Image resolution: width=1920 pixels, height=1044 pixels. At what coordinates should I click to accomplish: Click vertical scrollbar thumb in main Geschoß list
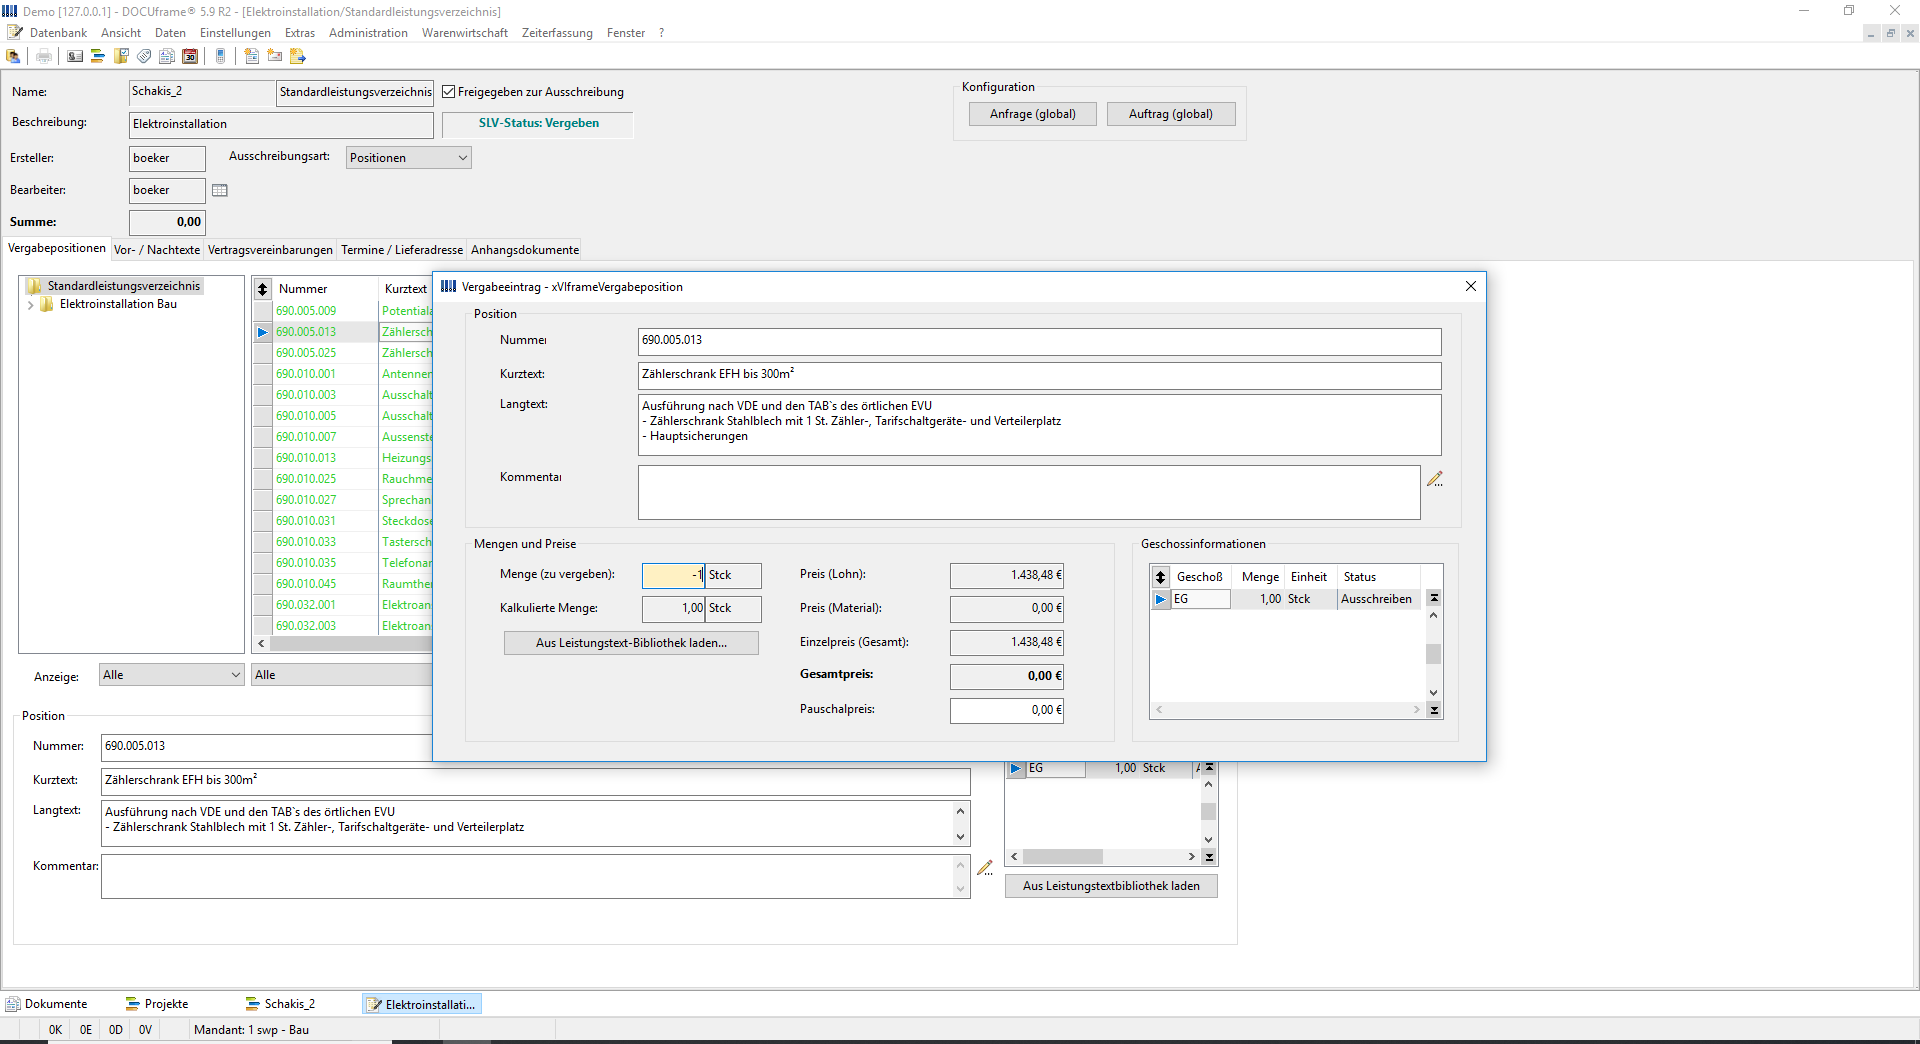coord(1209,812)
